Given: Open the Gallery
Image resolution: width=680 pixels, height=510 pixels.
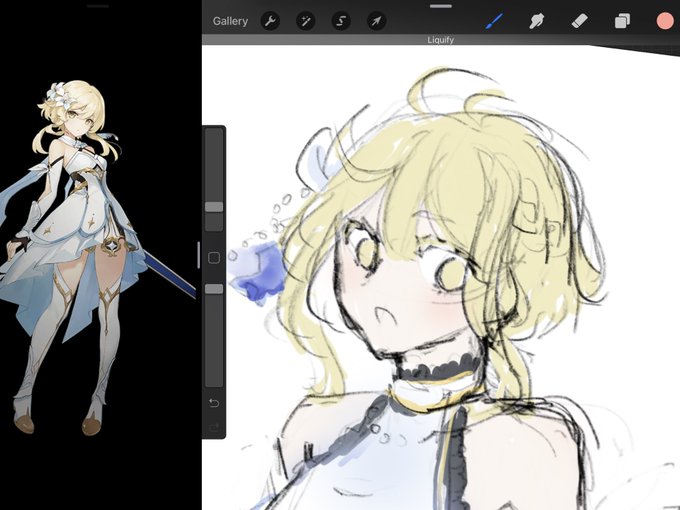Looking at the screenshot, I should tap(230, 21).
